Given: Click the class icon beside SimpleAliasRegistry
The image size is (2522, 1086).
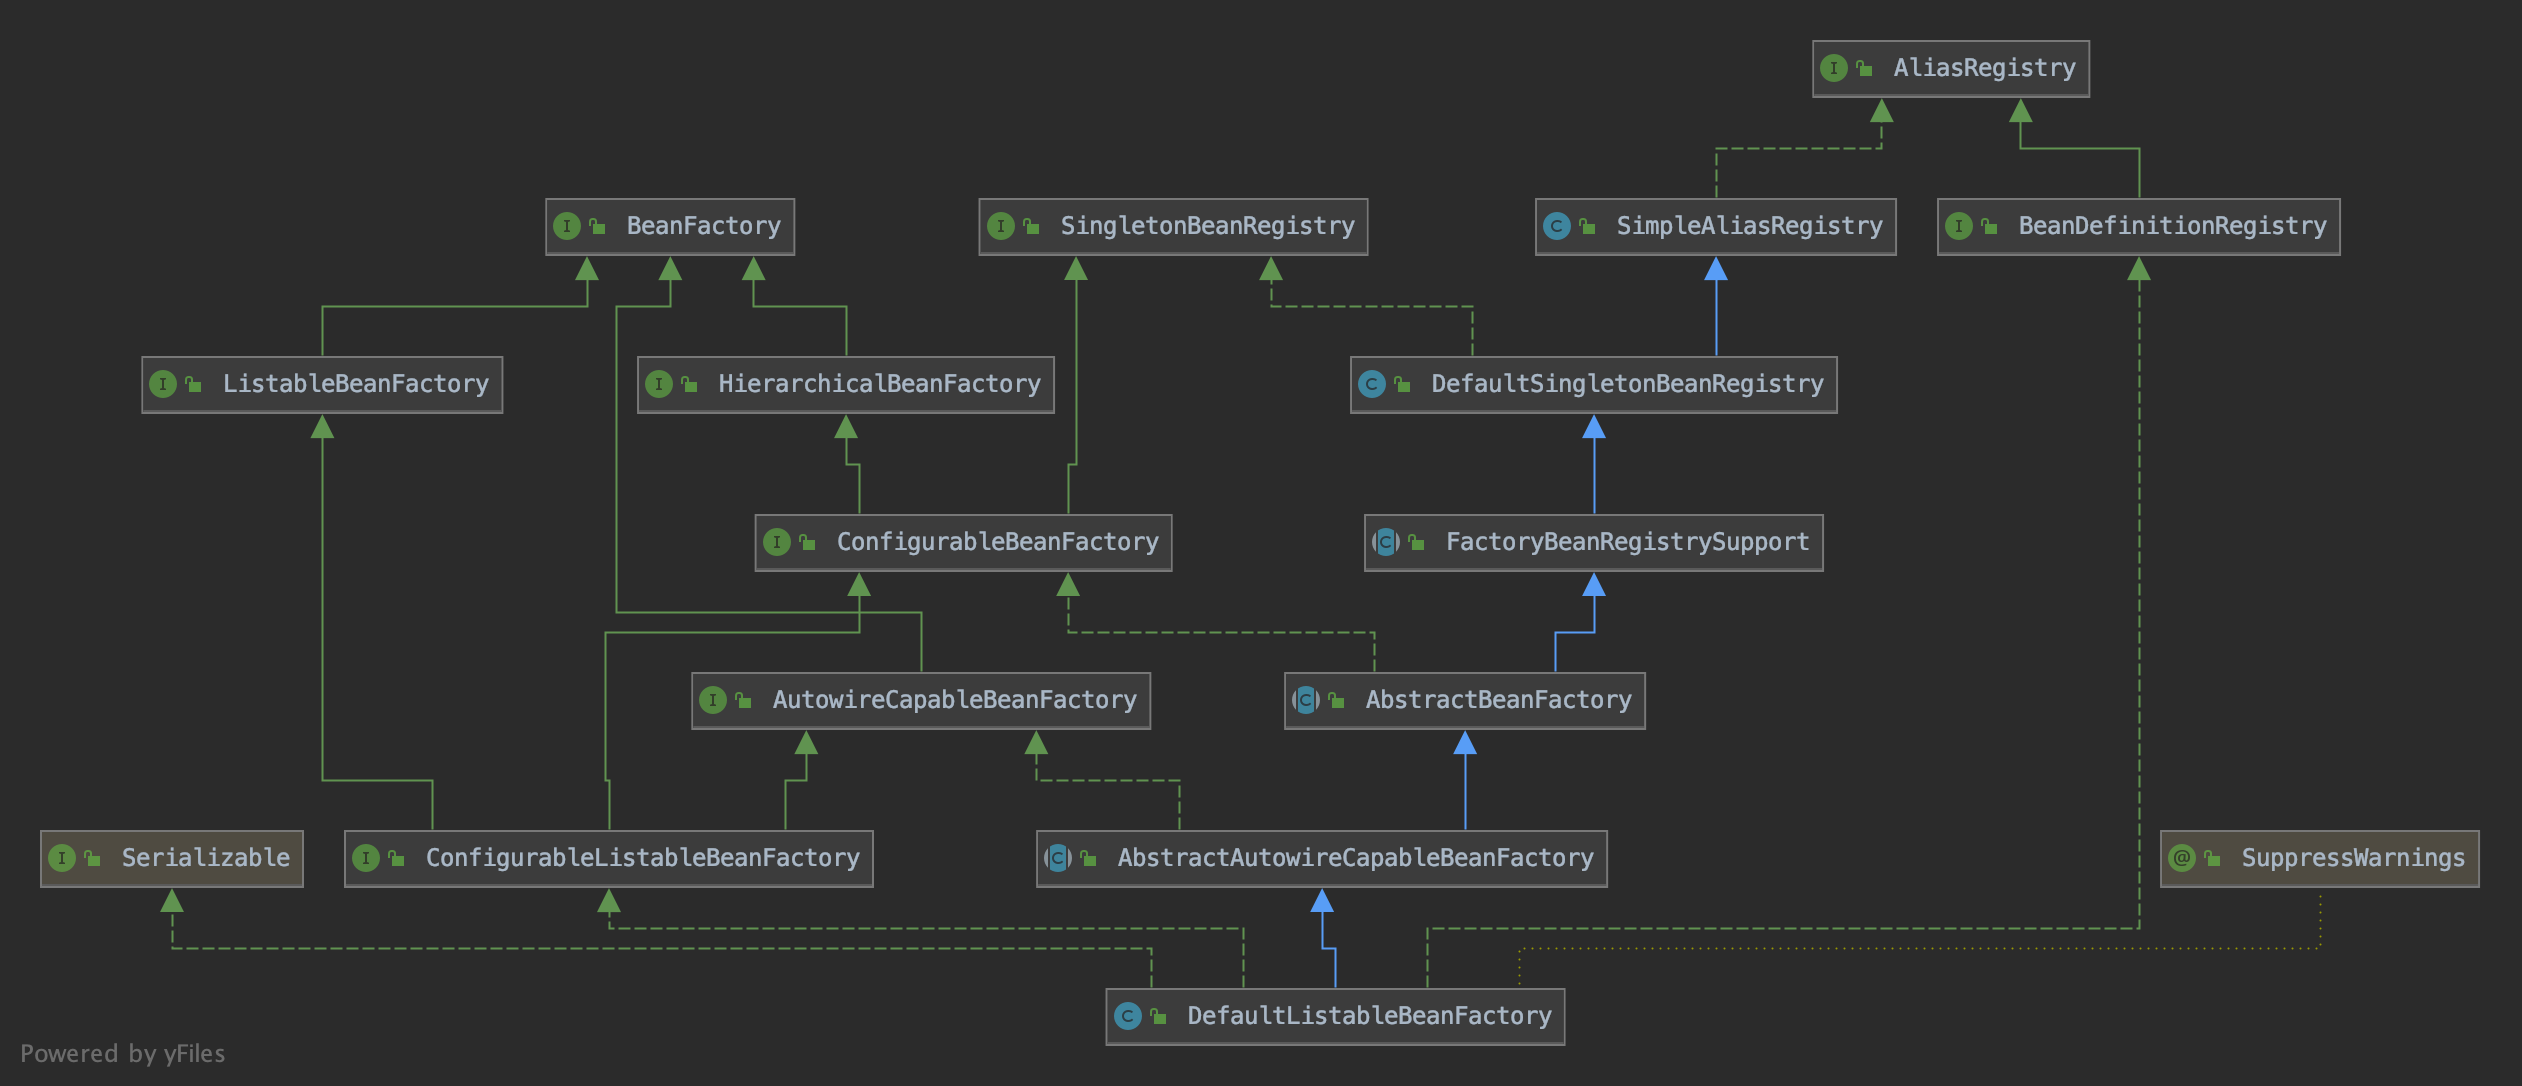Looking at the screenshot, I should coord(1556,226).
